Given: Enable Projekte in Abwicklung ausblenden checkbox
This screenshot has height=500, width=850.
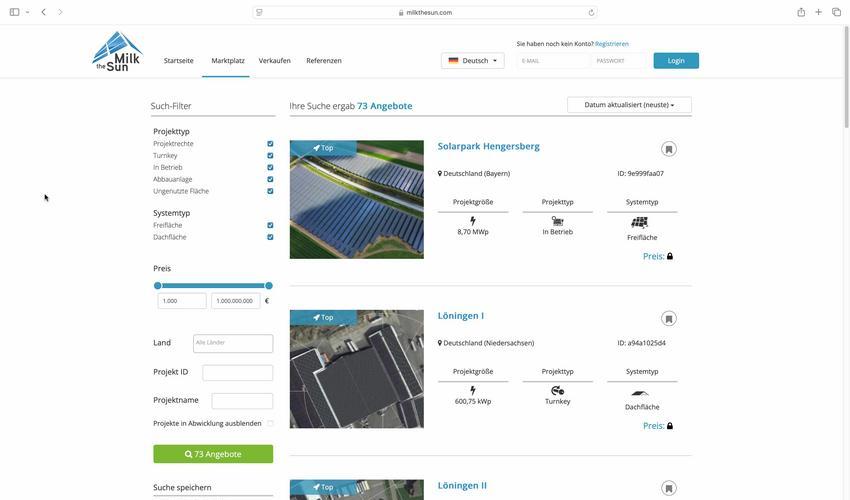Looking at the screenshot, I should pos(270,424).
